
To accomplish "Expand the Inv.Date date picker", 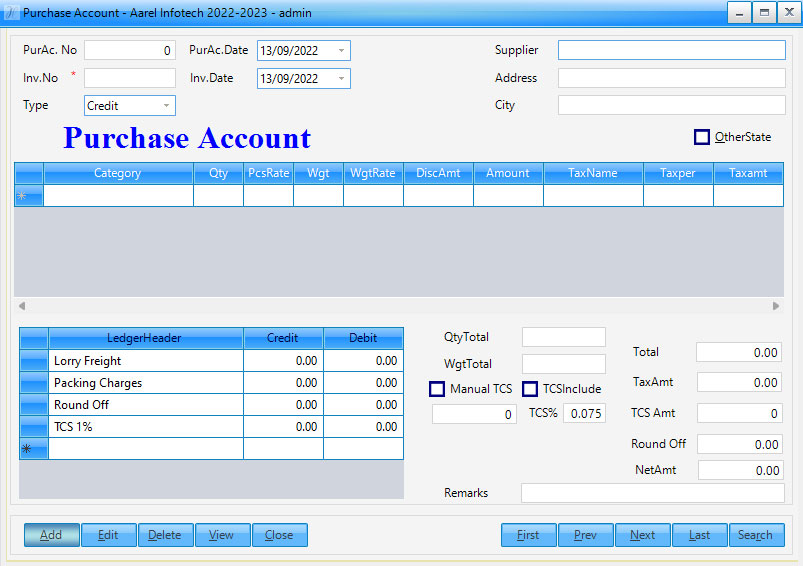I will 341,78.
